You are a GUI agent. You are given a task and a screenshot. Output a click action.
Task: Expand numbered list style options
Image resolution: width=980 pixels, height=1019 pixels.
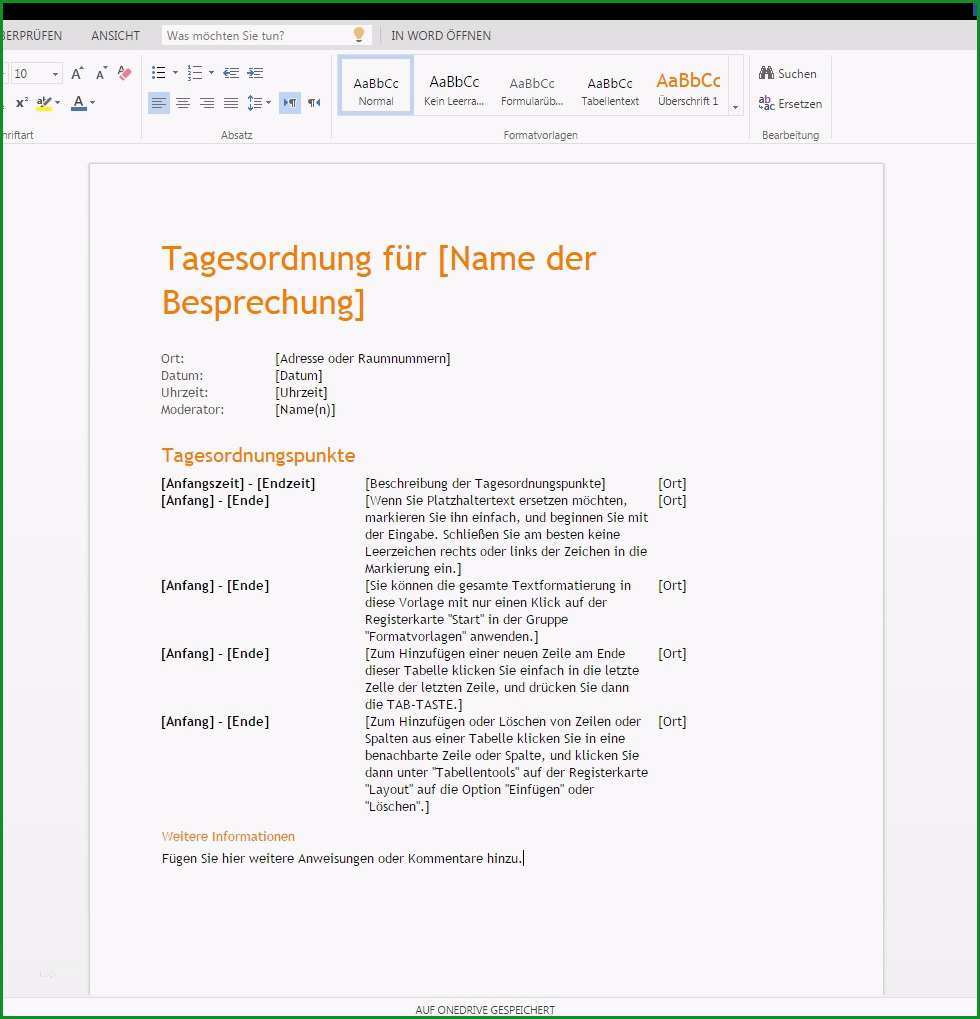pos(211,73)
